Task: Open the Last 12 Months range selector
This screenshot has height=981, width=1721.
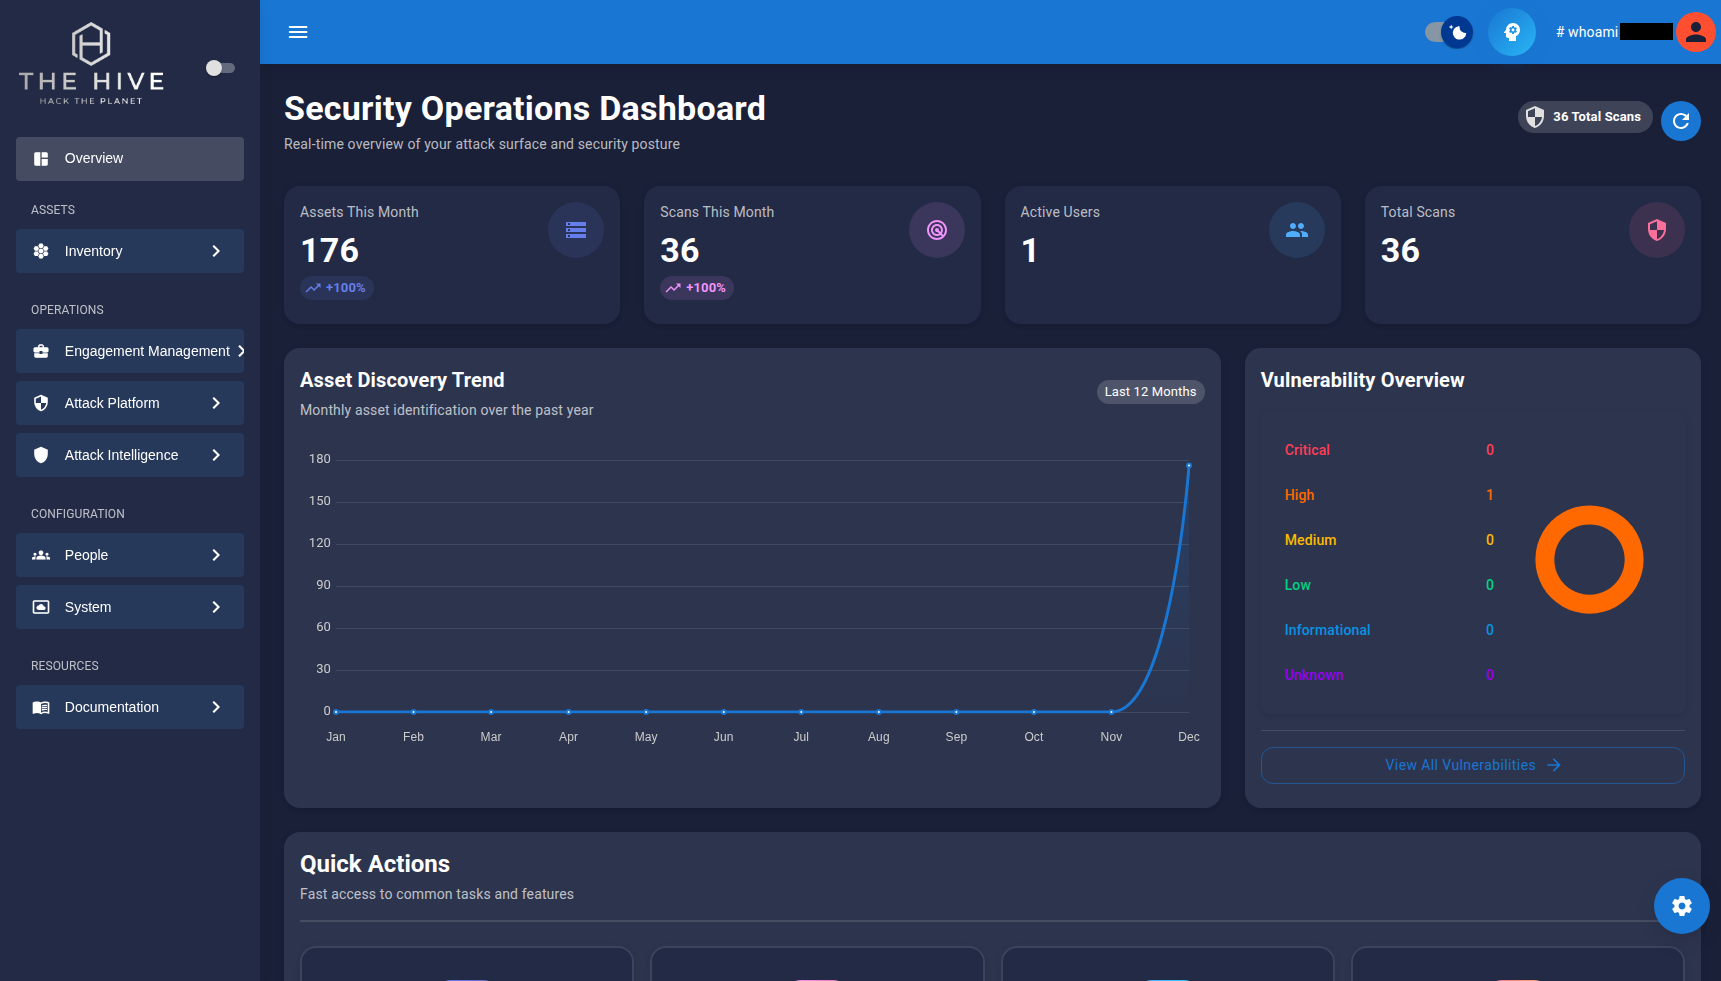Action: (x=1150, y=391)
